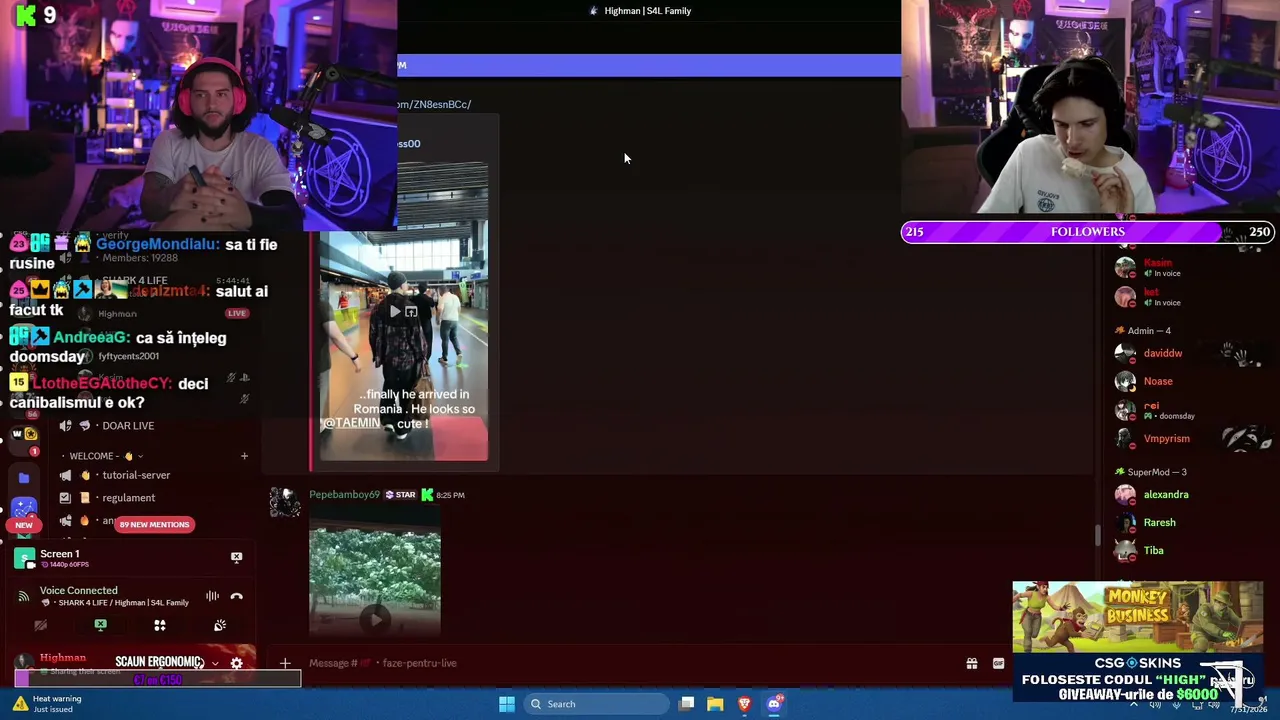This screenshot has width=1280, height=720.
Task: Open member alexandra in member list
Action: tap(1166, 495)
